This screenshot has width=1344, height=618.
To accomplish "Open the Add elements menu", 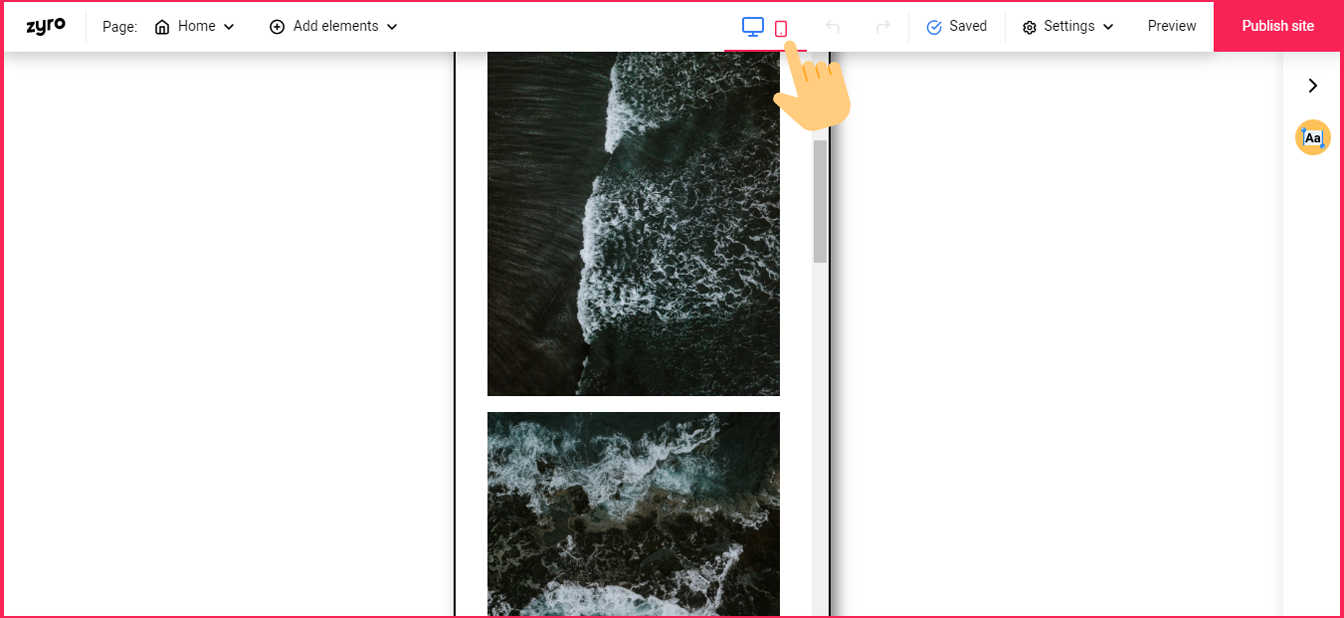I will [x=333, y=27].
